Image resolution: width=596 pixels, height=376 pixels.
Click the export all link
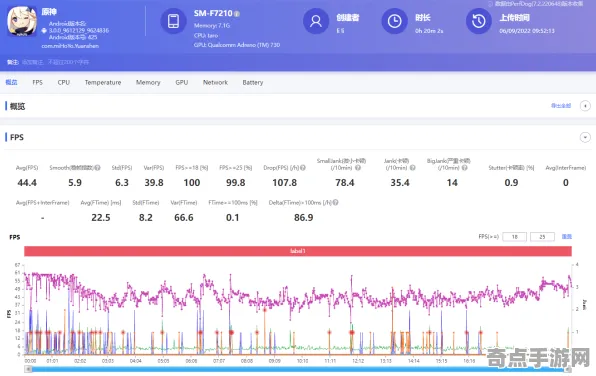(561, 106)
